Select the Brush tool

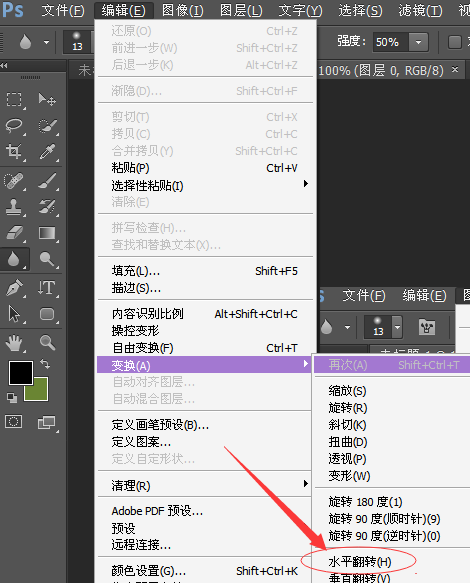pos(47,181)
